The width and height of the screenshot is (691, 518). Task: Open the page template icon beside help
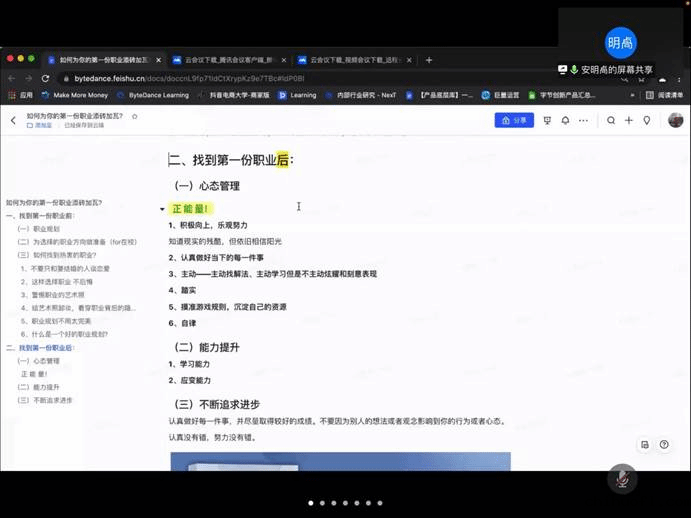[x=645, y=444]
